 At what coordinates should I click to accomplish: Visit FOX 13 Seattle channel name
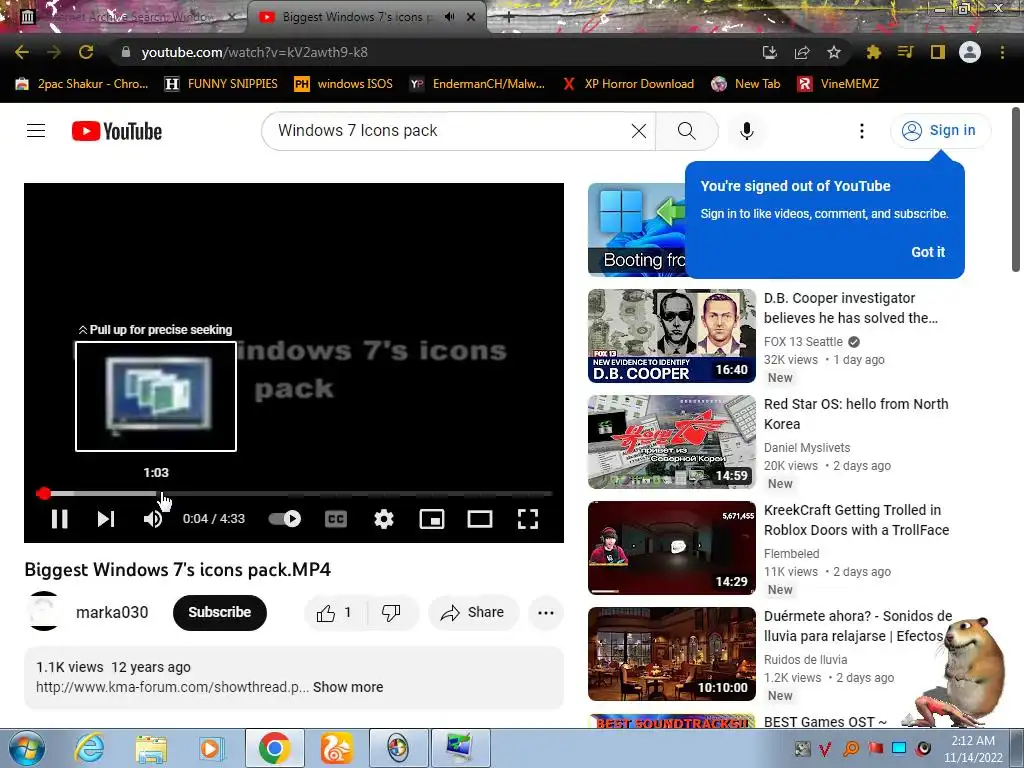[803, 342]
